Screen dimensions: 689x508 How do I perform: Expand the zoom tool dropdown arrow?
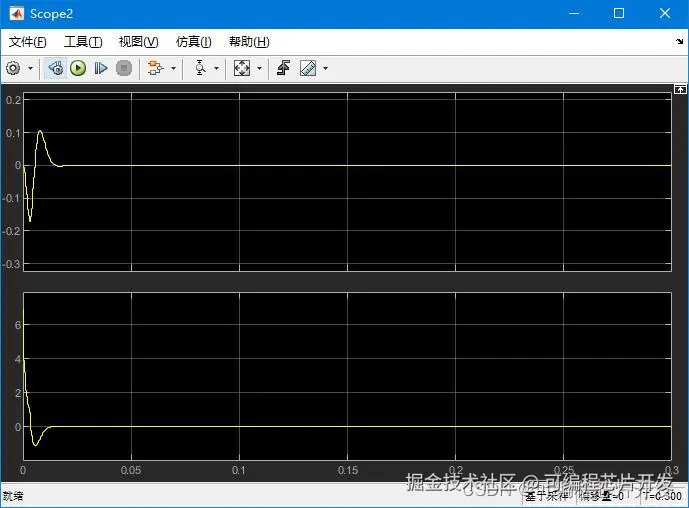[x=216, y=68]
